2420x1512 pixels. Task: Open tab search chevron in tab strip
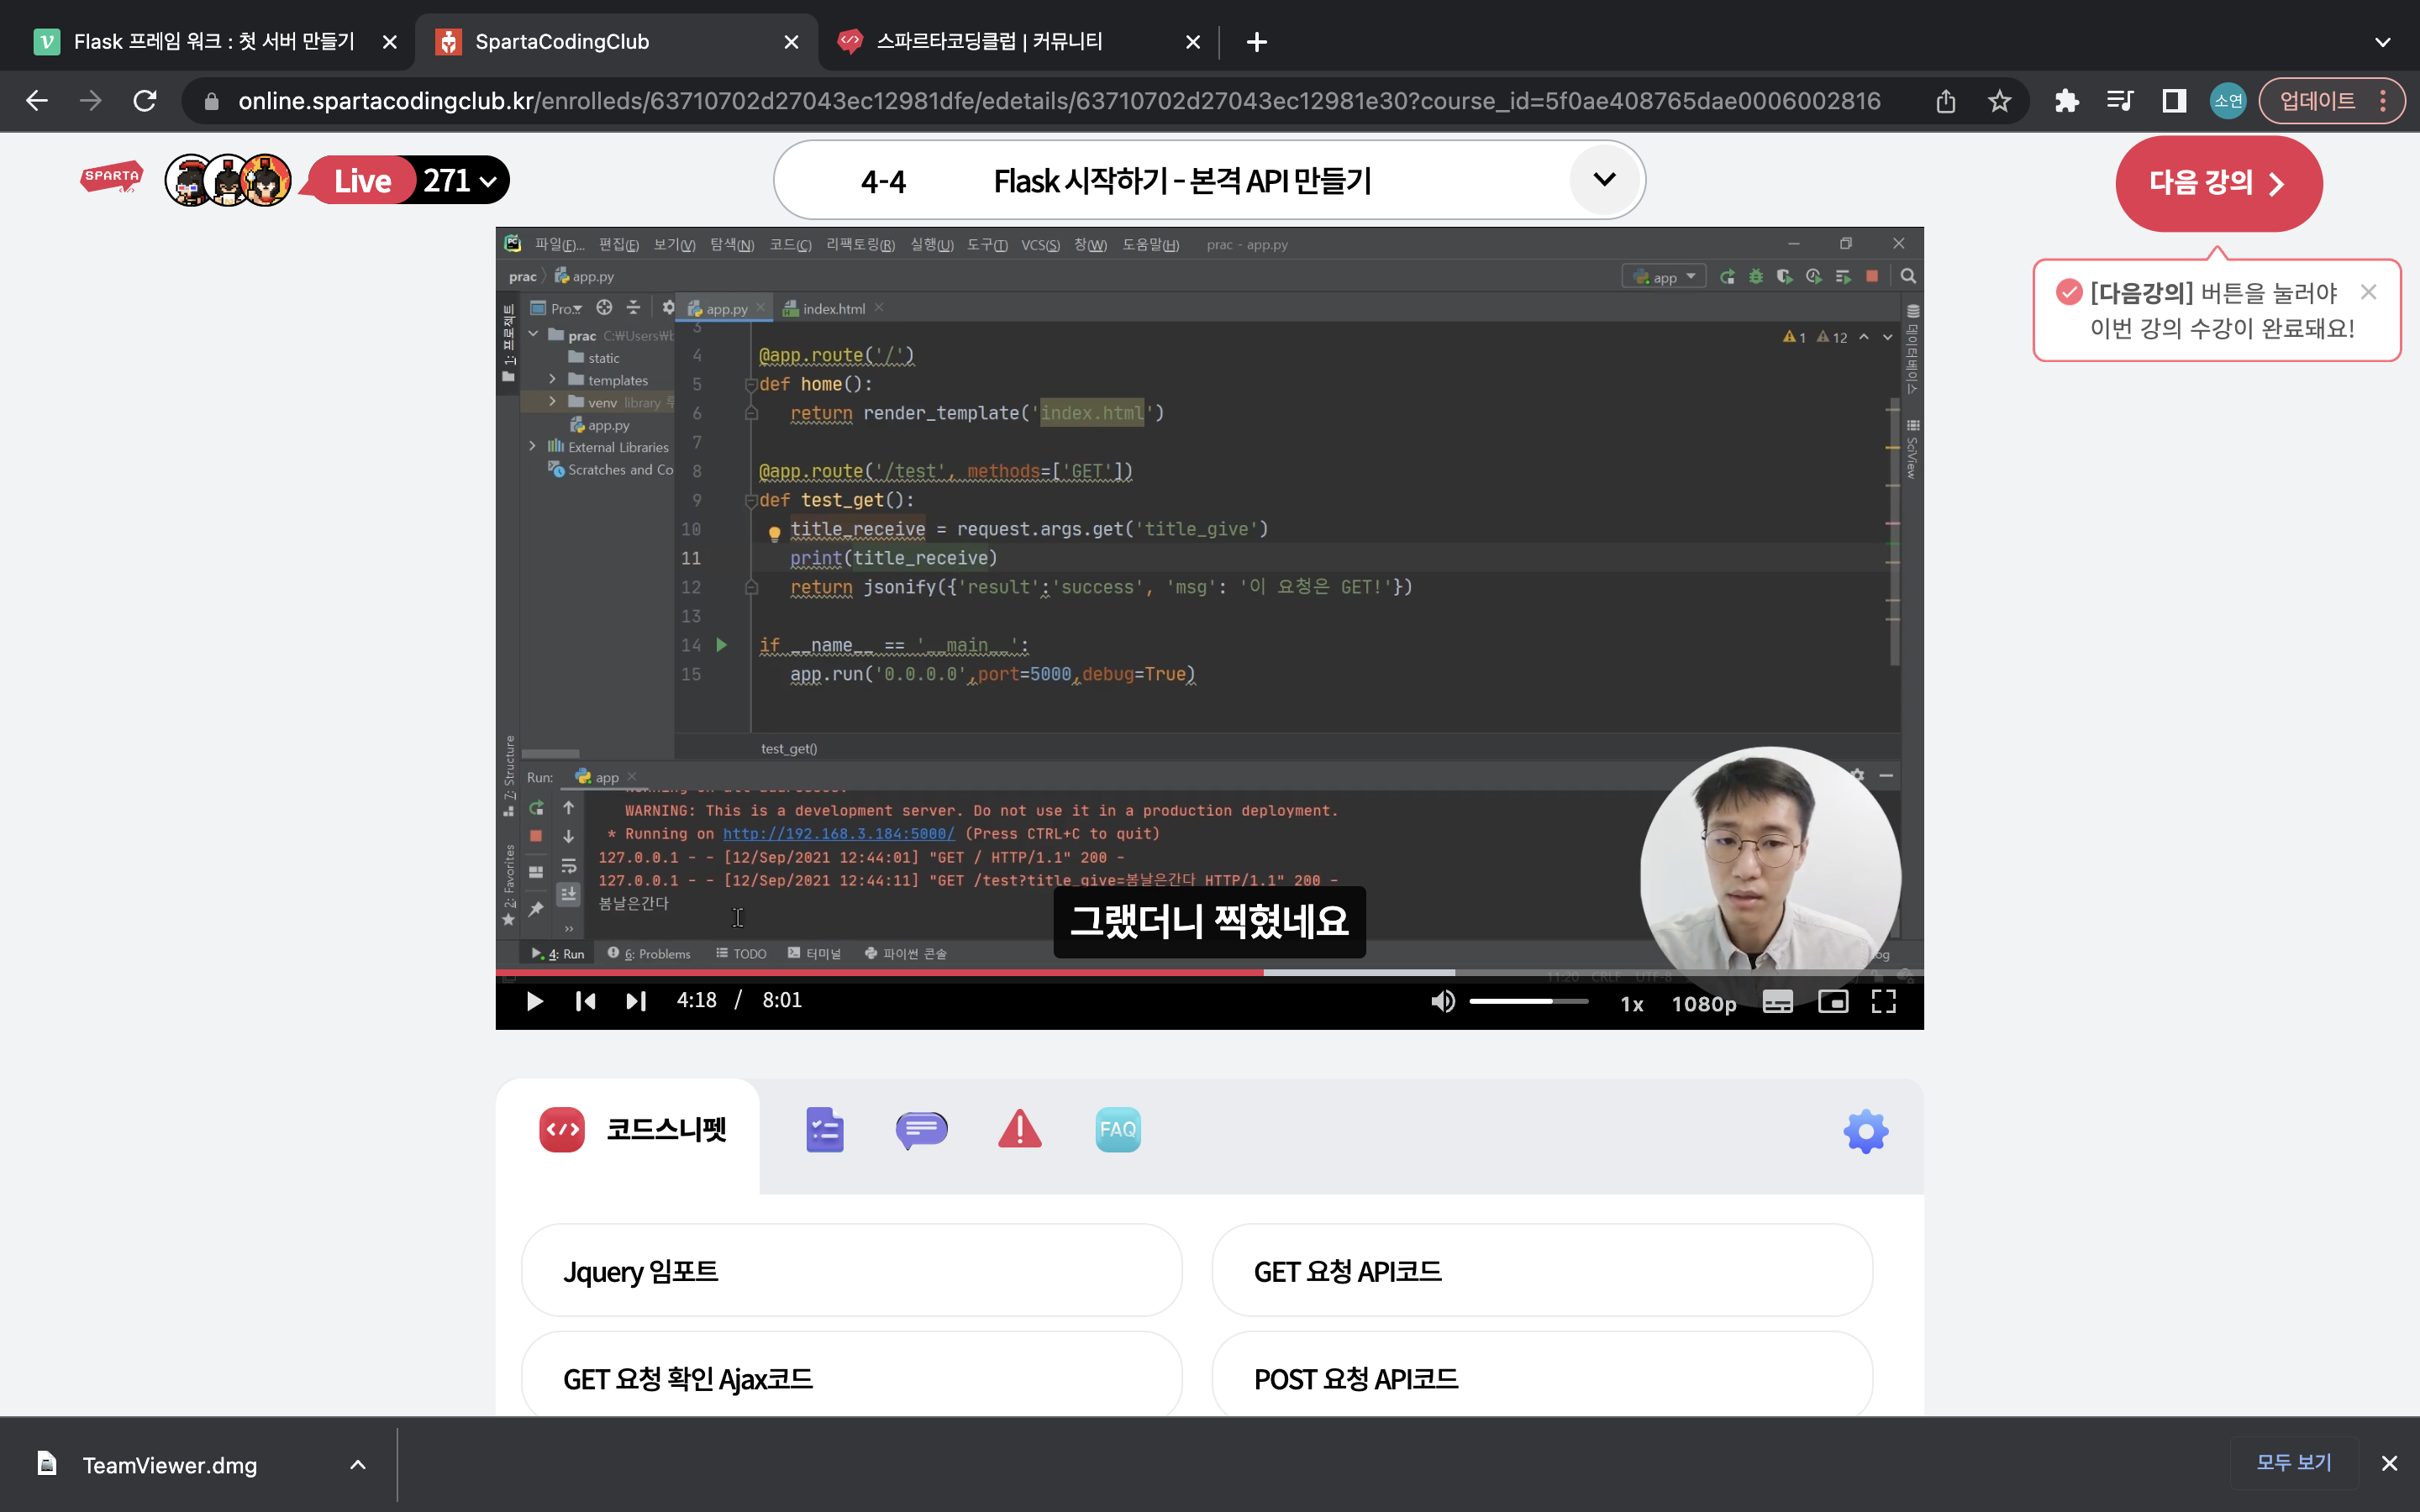(x=2382, y=42)
